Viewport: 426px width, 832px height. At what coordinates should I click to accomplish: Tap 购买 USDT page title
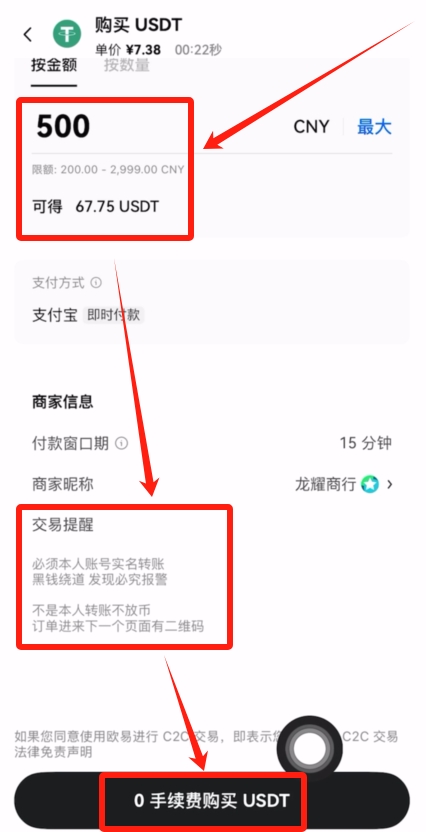pyautogui.click(x=138, y=24)
